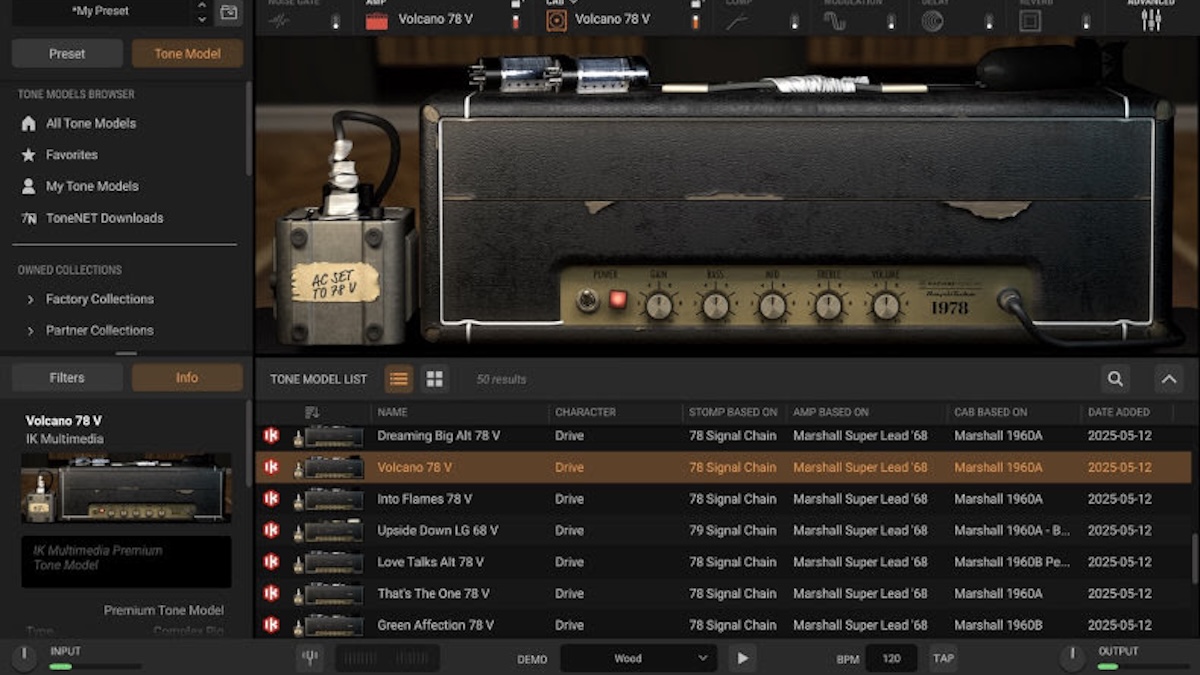Click the Output level knob
The image size is (1200, 675).
pos(1072,658)
